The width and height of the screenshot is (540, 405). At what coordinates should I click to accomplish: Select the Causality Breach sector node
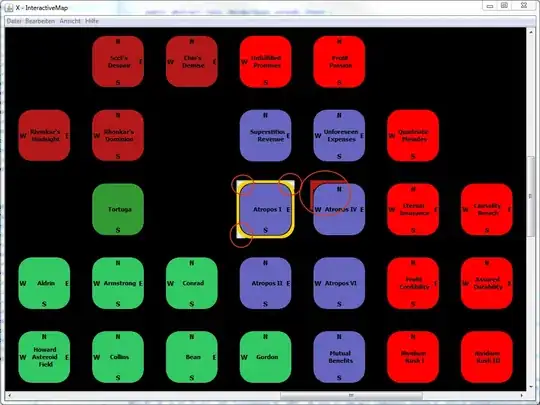[487, 209]
